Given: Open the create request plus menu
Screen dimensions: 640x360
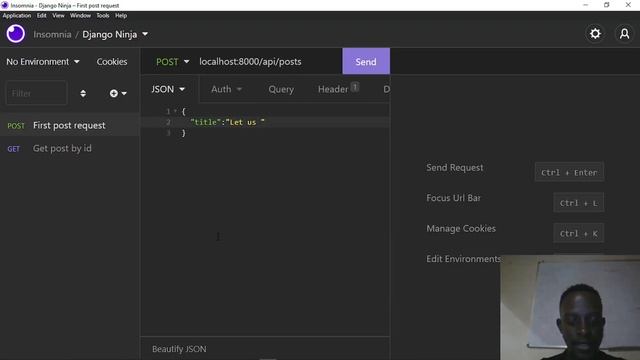Looking at the screenshot, I should click(x=118, y=93).
